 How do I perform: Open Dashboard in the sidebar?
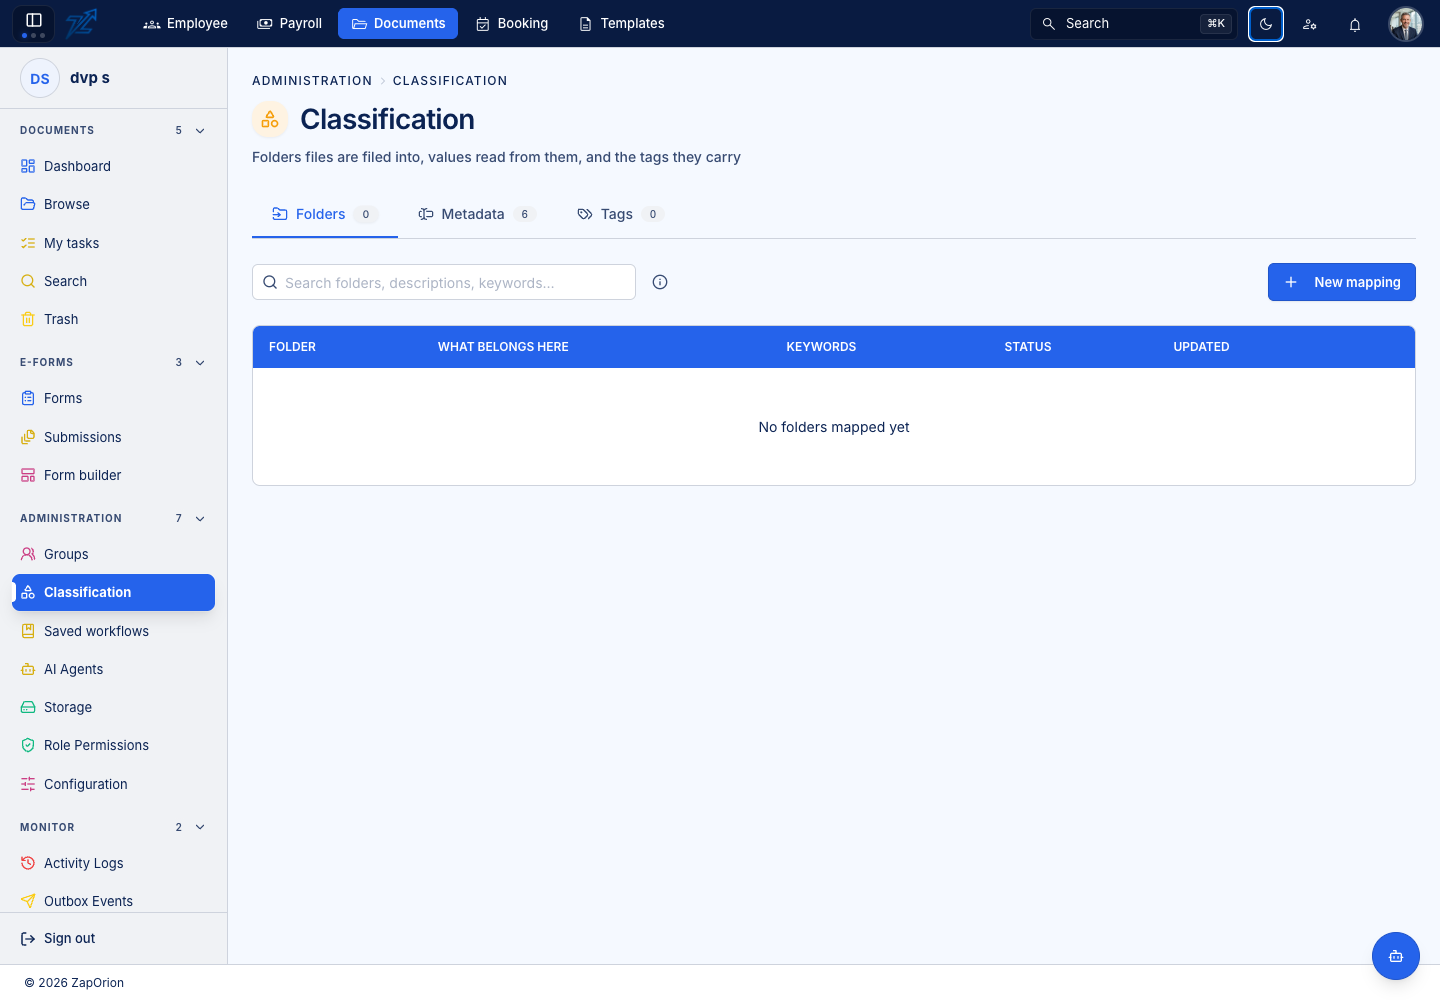113,166
